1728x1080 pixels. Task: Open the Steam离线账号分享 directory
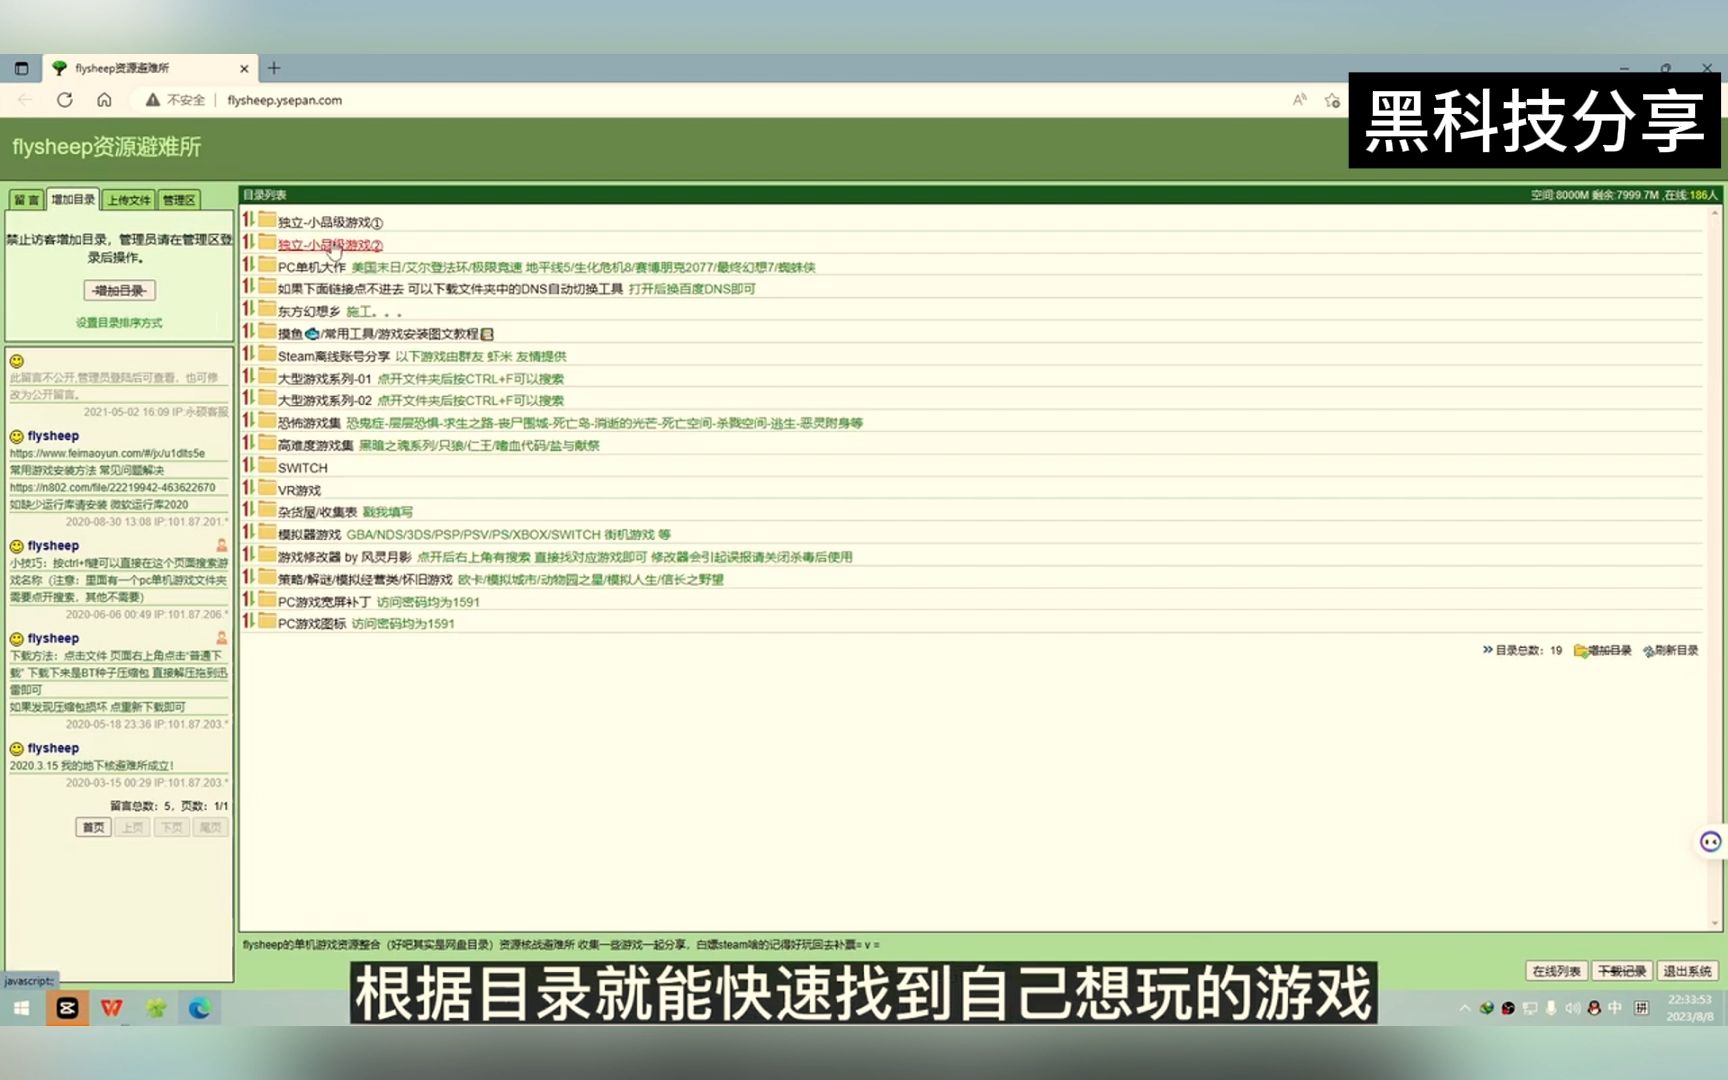(x=333, y=356)
